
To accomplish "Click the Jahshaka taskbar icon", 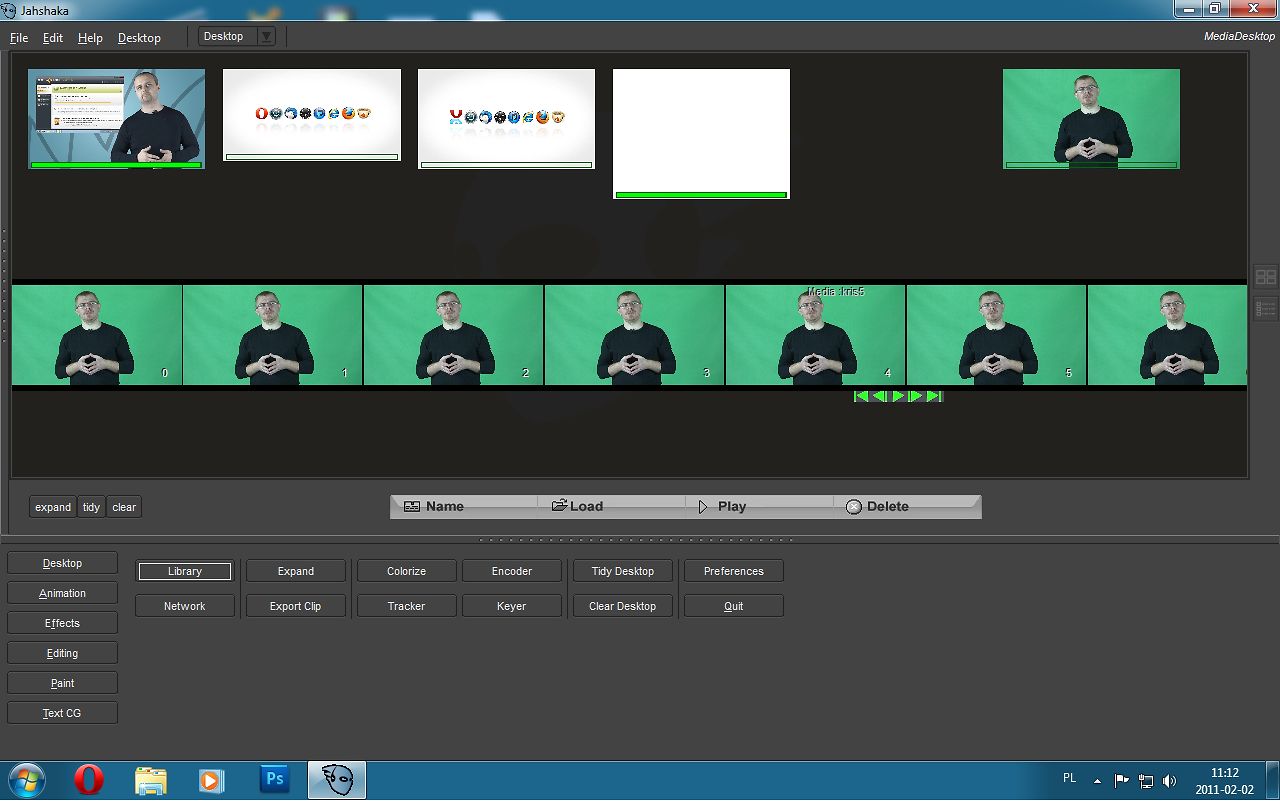I will coord(337,780).
